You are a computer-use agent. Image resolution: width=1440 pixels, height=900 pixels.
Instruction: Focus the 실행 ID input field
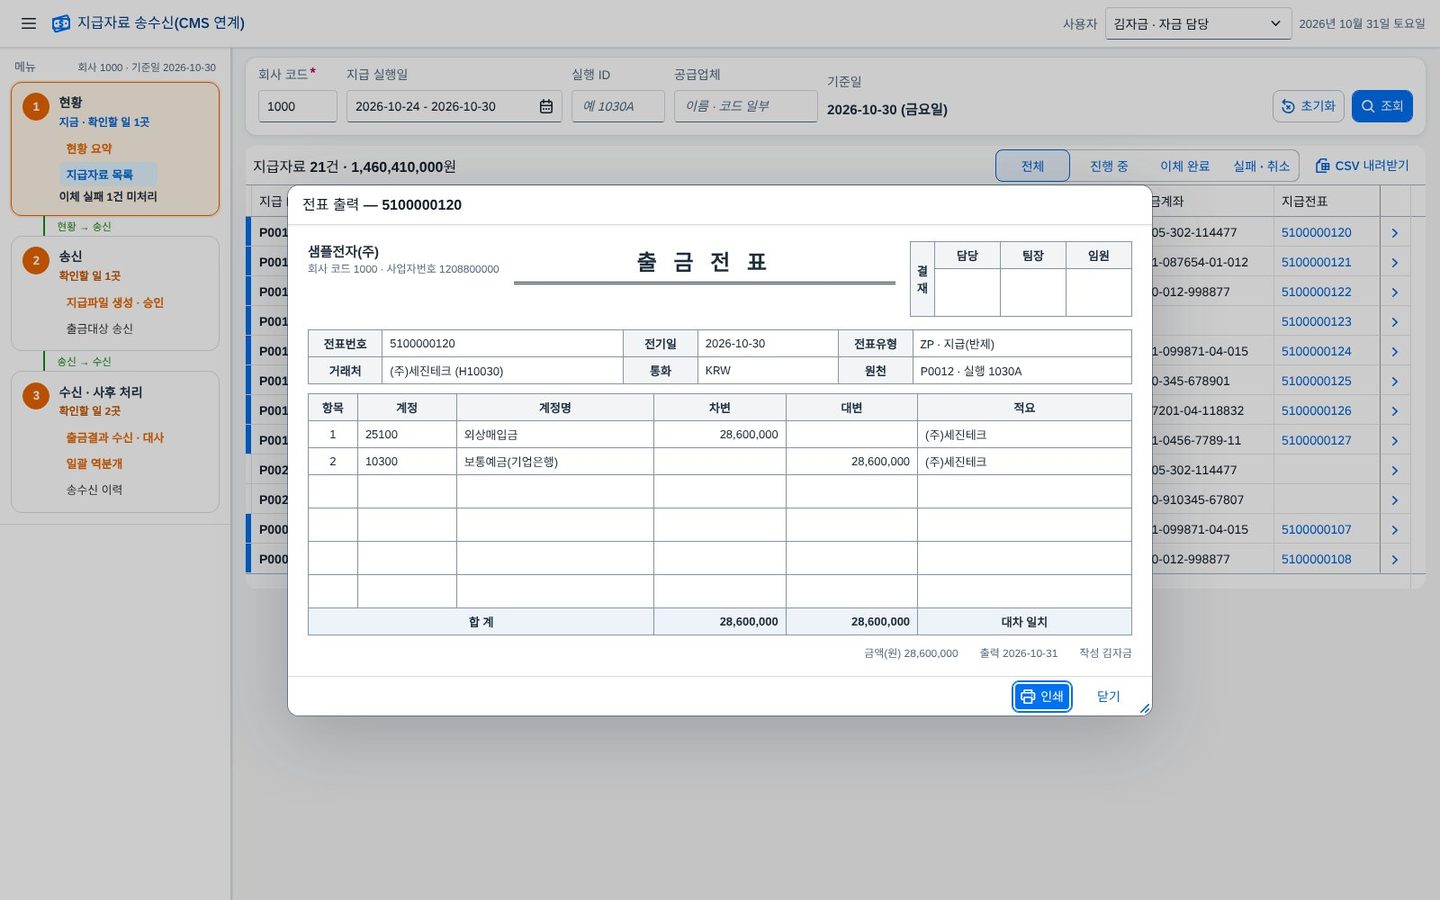618,106
